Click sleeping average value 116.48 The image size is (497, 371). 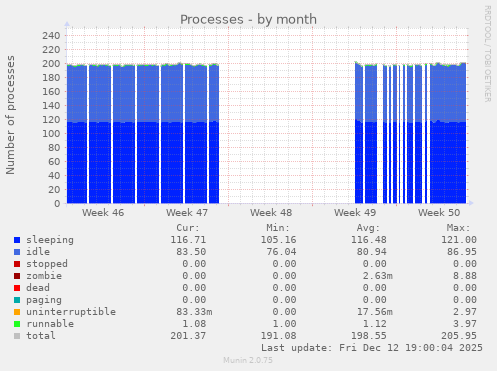click(x=369, y=240)
